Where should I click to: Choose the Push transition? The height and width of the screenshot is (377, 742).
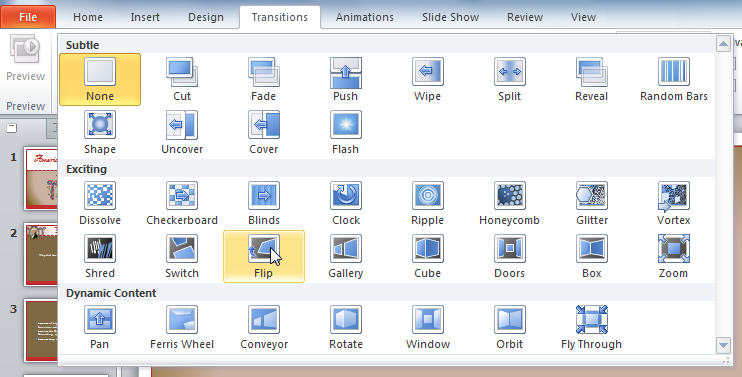[345, 79]
